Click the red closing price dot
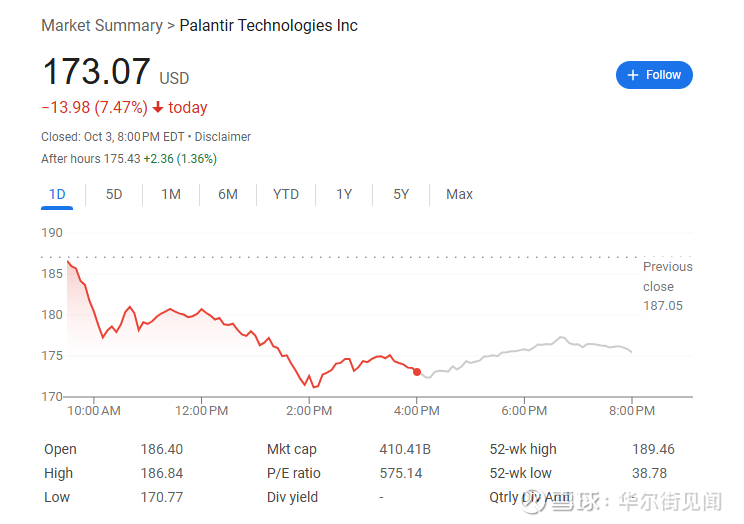 coord(417,371)
